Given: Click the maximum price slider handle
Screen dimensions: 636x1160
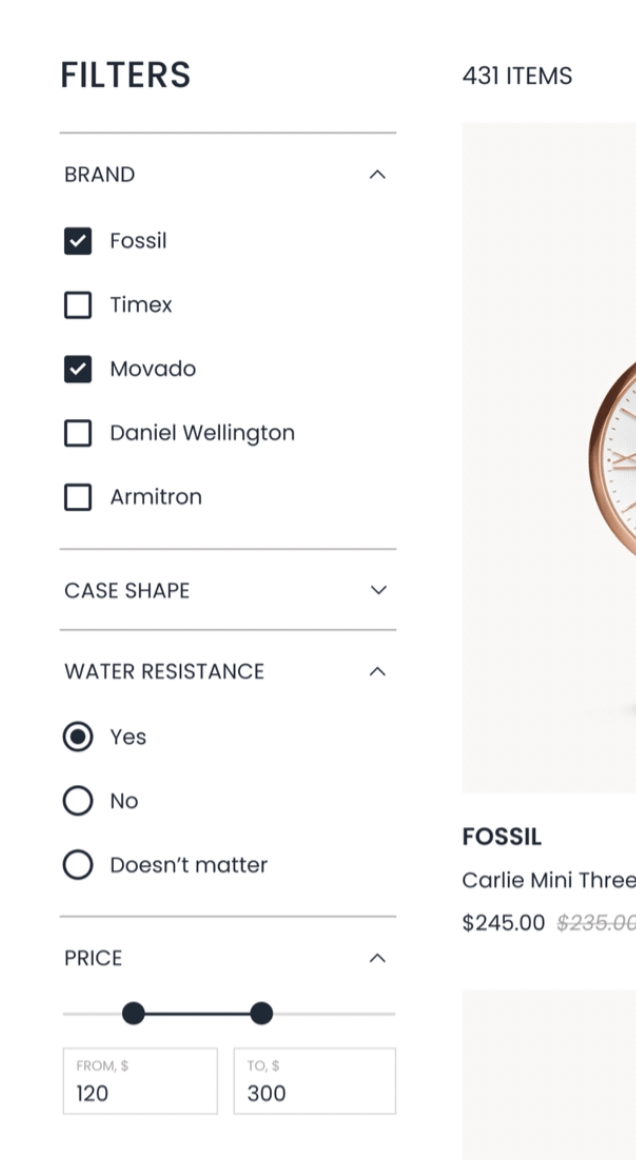Looking at the screenshot, I should pos(261,1014).
